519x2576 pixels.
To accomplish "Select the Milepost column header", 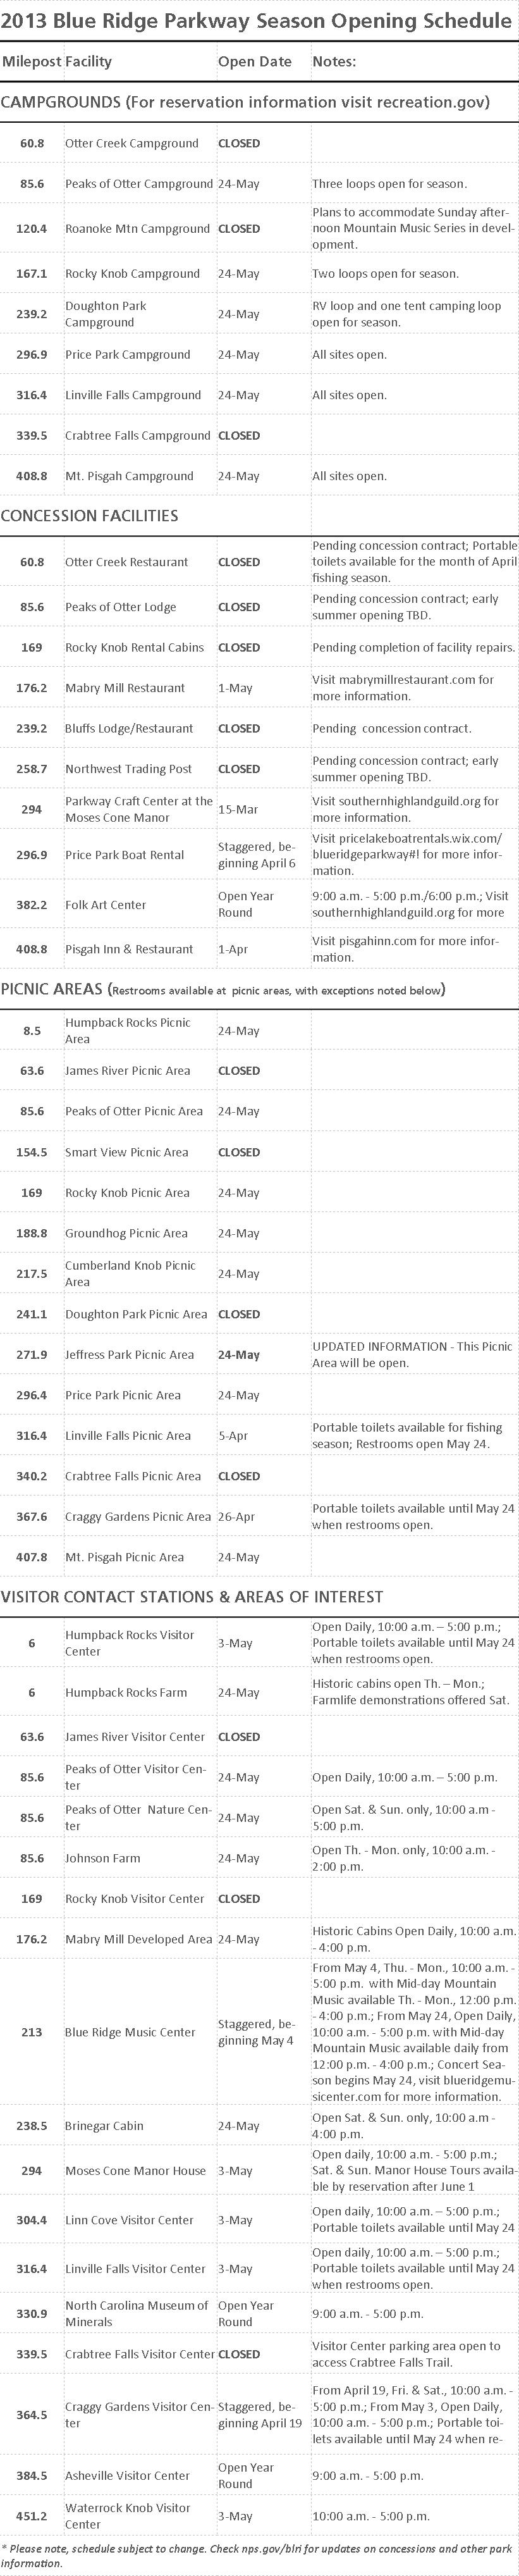I will pos(30,61).
